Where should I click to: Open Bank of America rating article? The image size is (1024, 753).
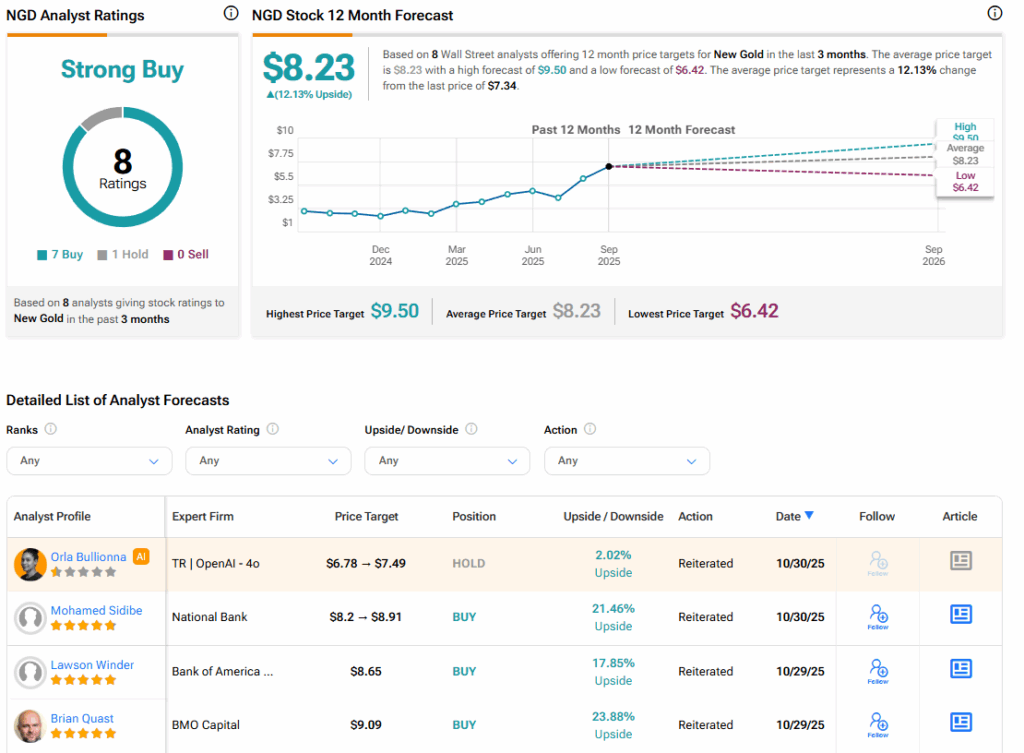pos(960,669)
